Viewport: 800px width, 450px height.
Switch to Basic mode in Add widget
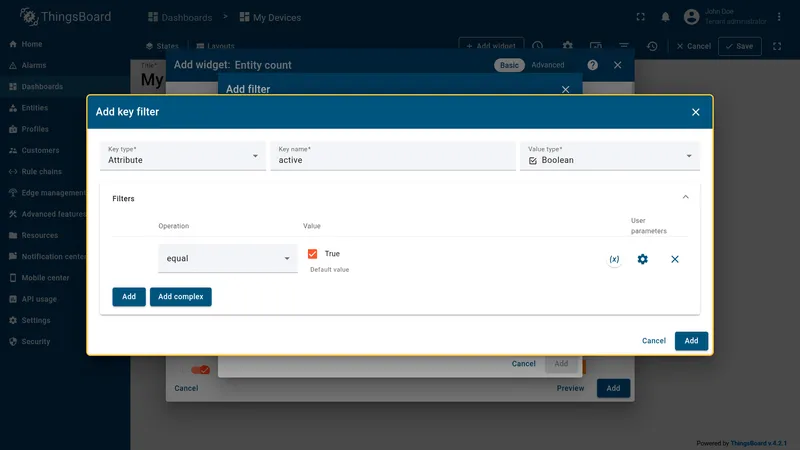[x=509, y=65]
